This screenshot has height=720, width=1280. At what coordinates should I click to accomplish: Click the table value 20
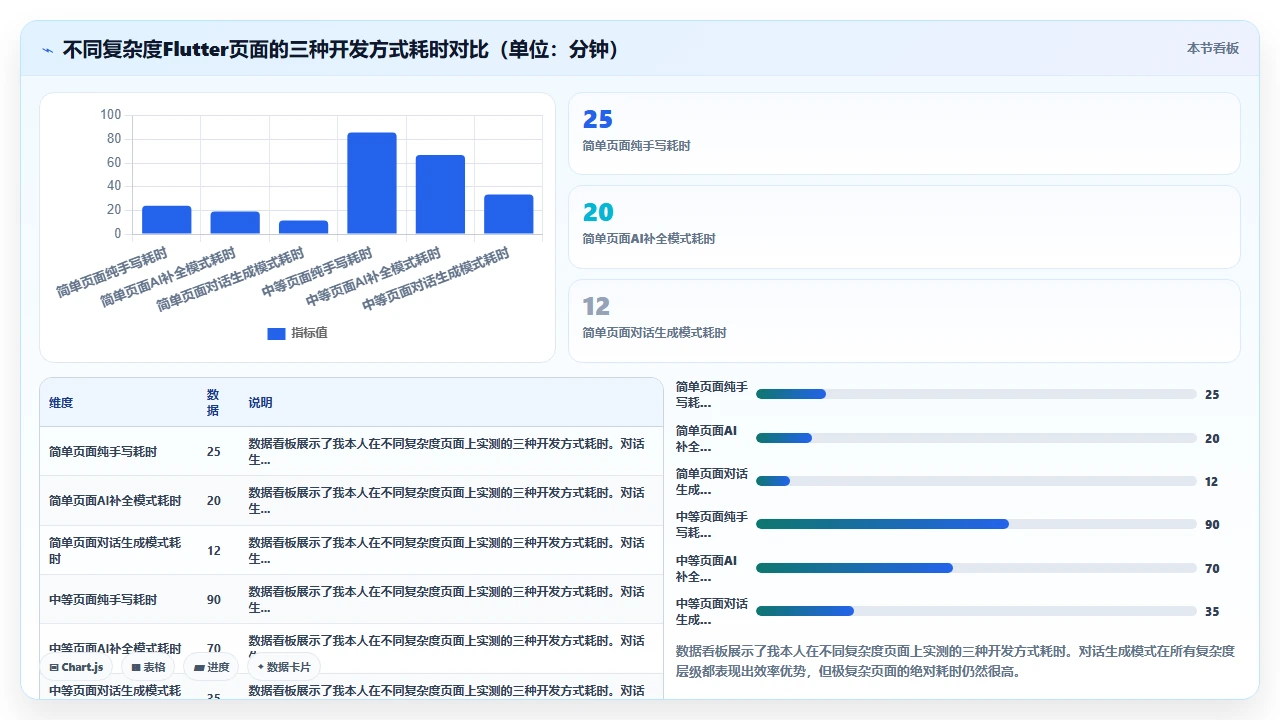point(214,501)
